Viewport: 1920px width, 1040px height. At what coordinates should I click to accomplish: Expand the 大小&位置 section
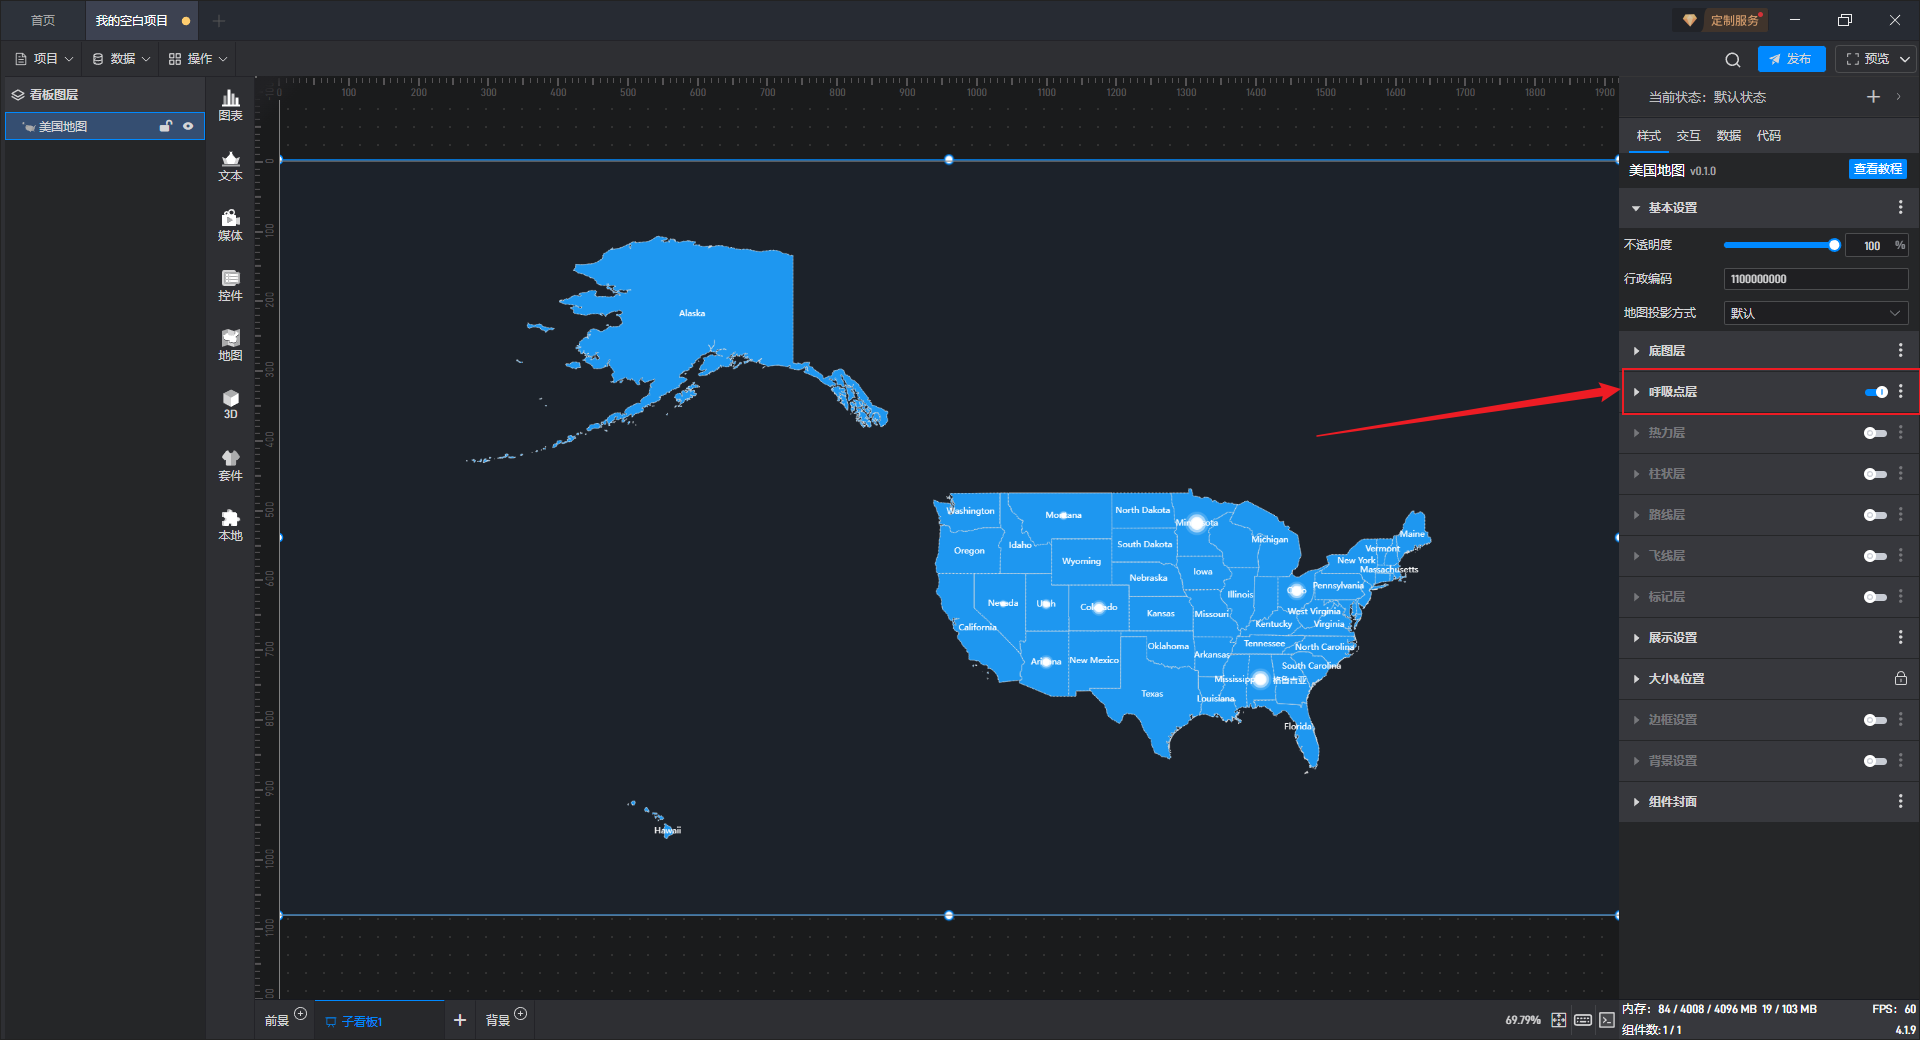tap(1636, 679)
